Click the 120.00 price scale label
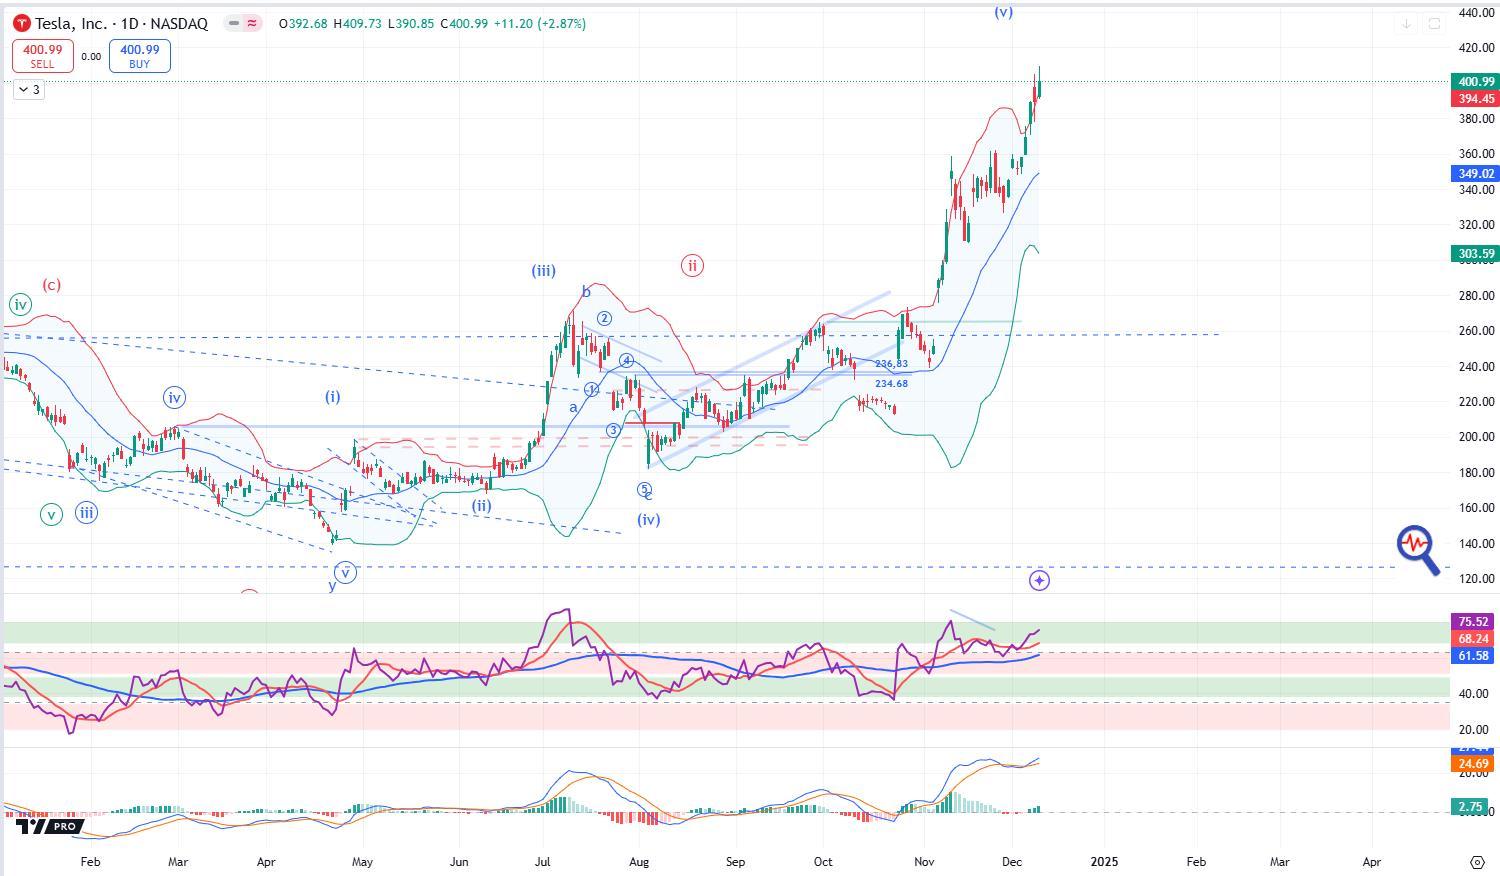 pos(1476,579)
